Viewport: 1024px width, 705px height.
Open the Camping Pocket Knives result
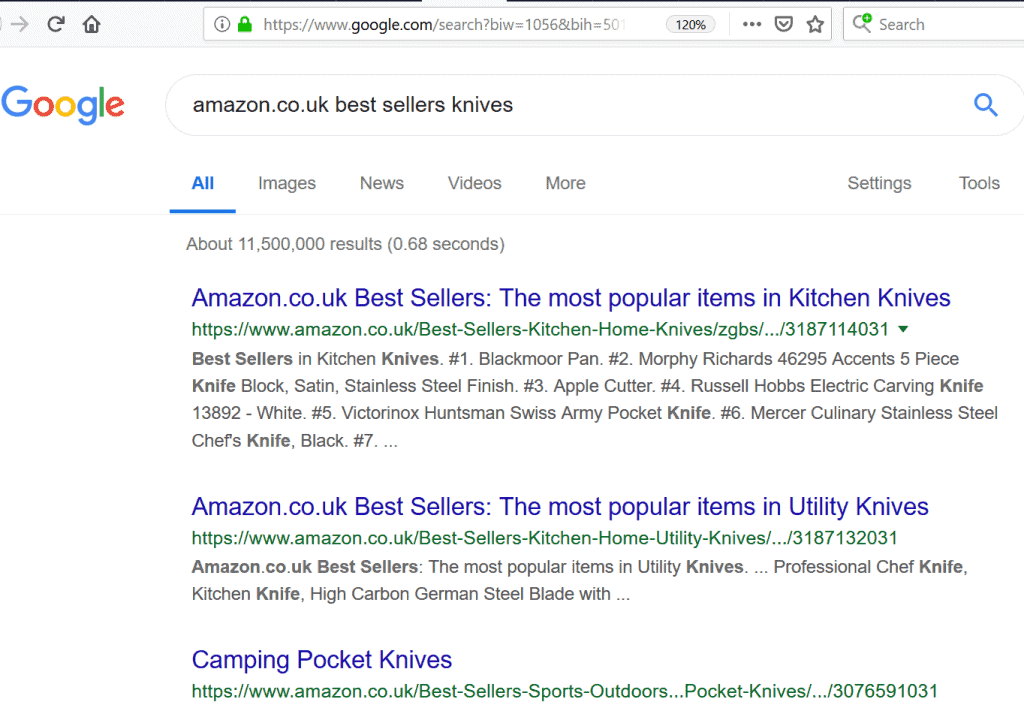click(x=322, y=660)
